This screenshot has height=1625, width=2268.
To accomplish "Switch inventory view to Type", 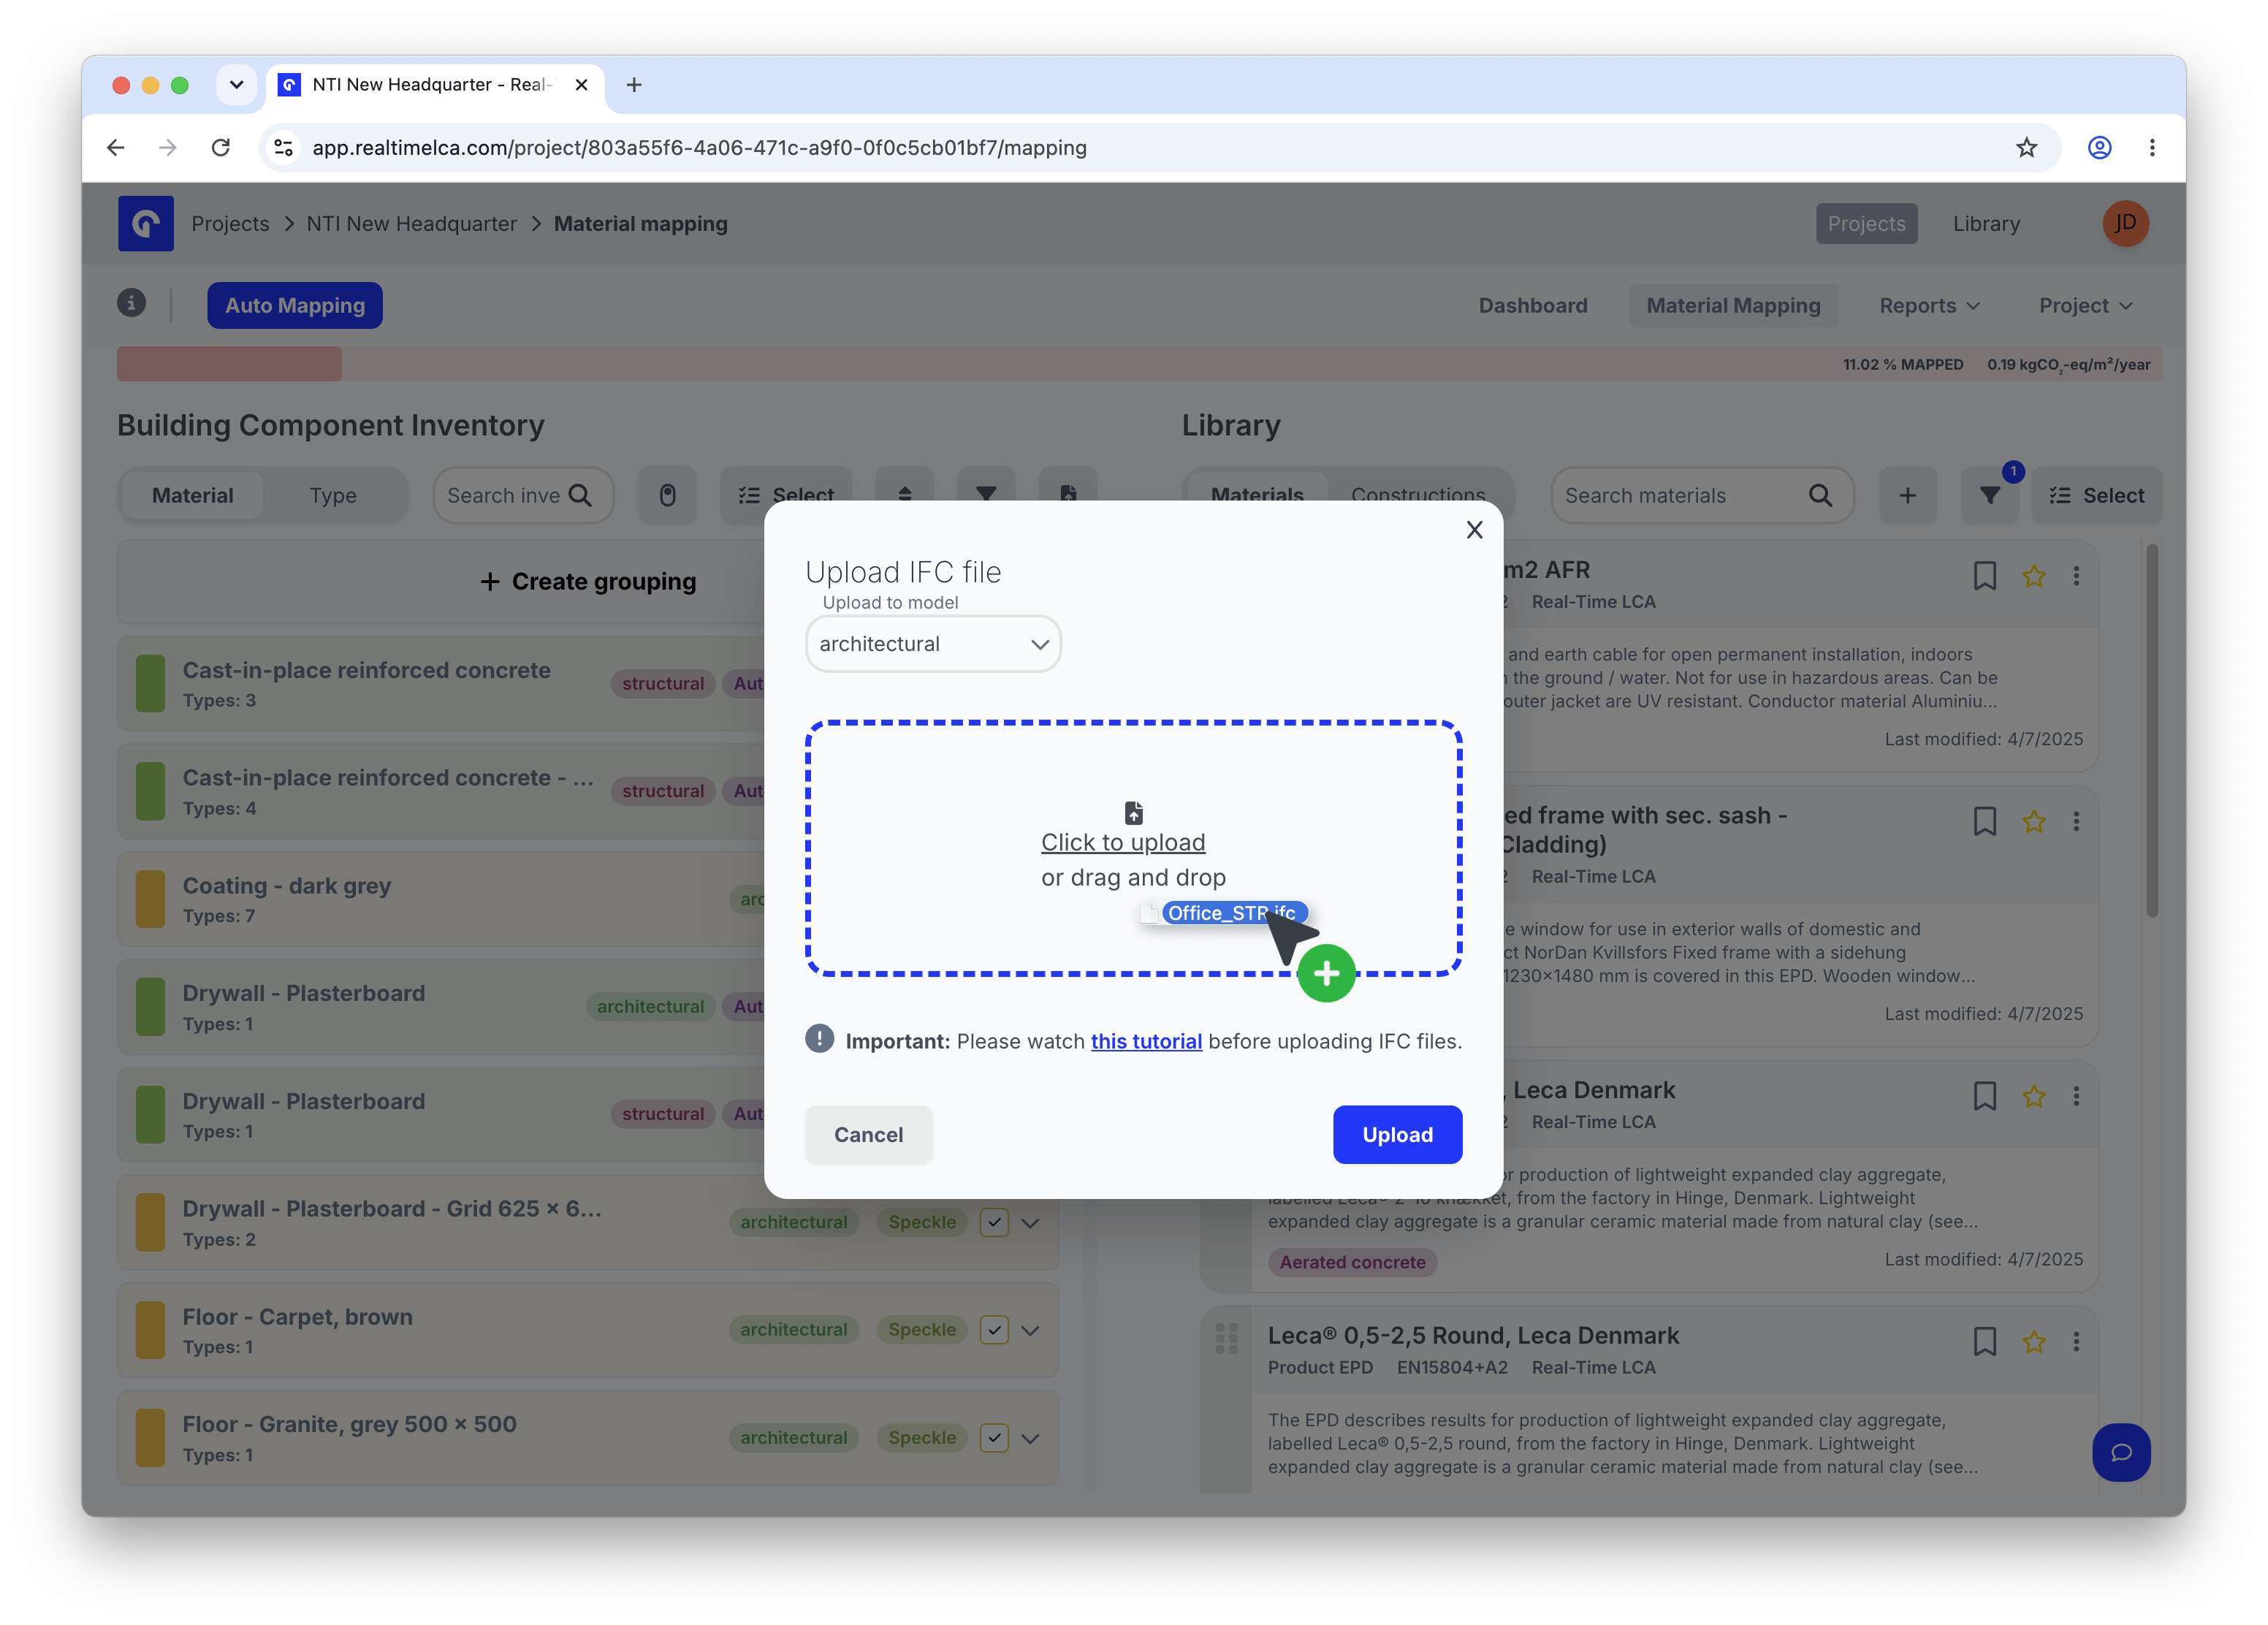I will click(x=333, y=495).
